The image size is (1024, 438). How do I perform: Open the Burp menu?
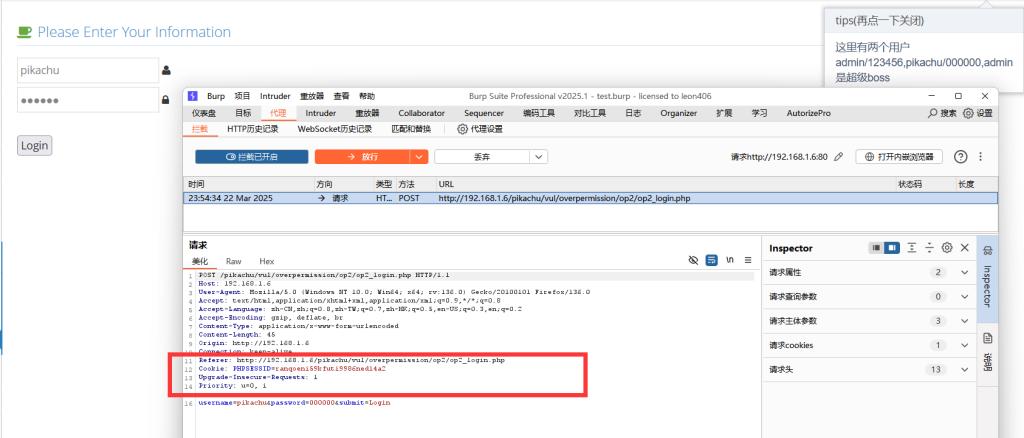coord(216,96)
